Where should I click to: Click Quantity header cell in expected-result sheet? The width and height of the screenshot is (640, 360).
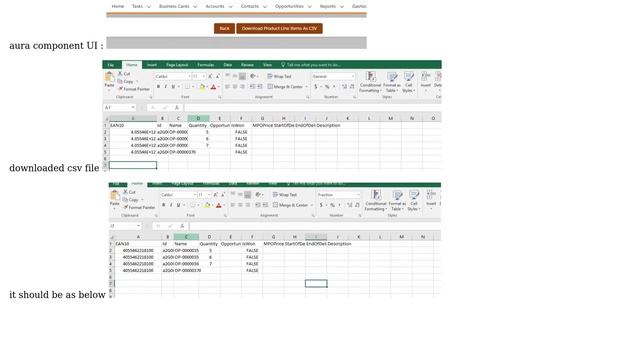[209, 244]
